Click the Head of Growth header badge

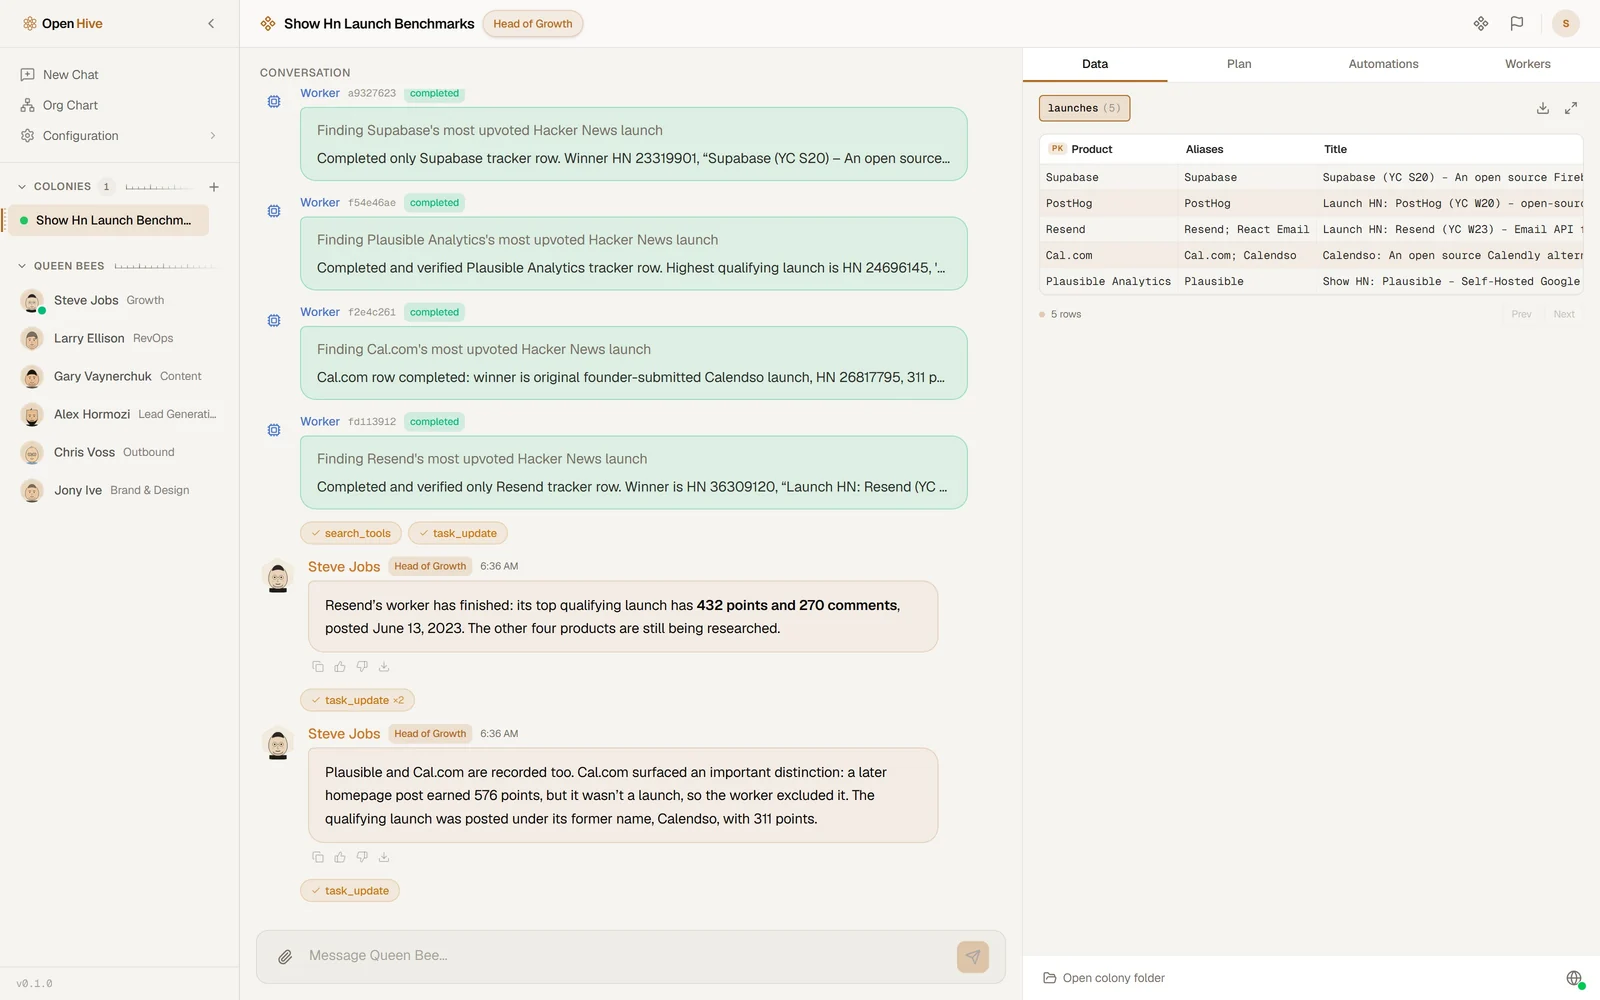coord(532,24)
